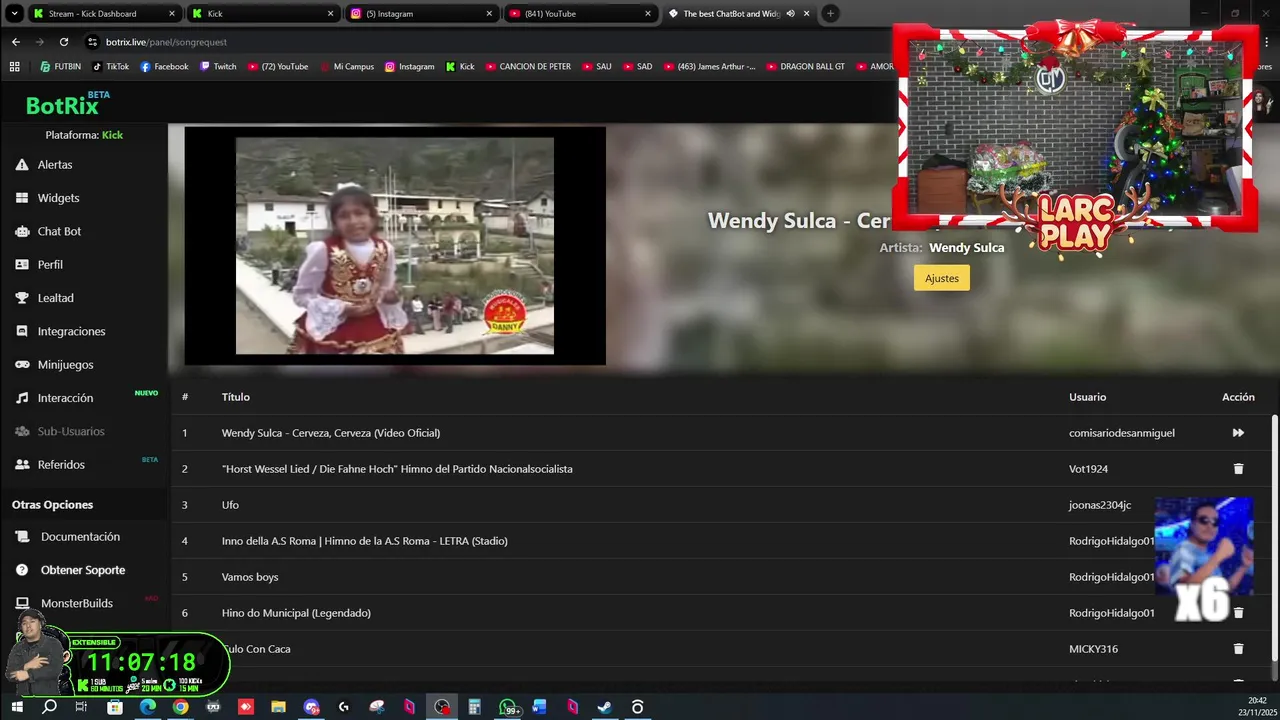Select 'Vamos boys' song title
The height and width of the screenshot is (720, 1280).
click(250, 577)
